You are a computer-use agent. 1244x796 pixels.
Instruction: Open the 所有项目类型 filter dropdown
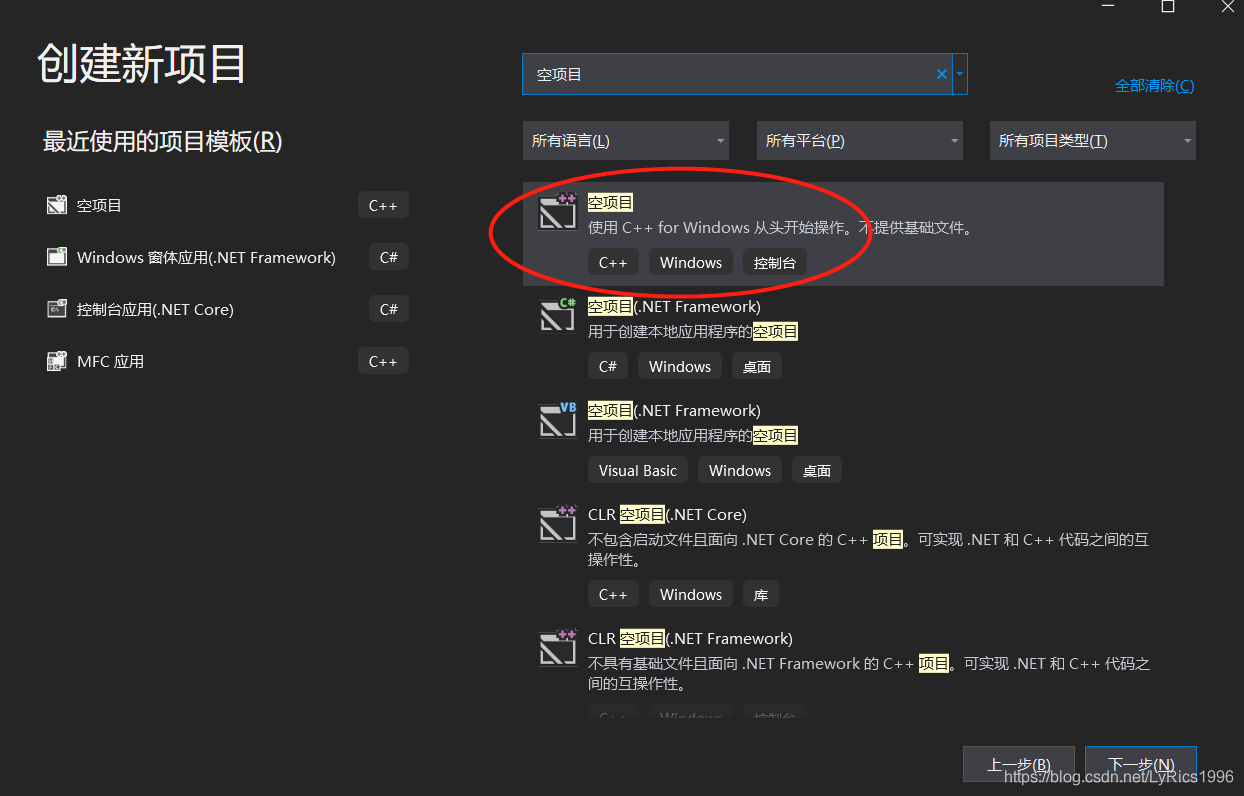coord(1093,141)
